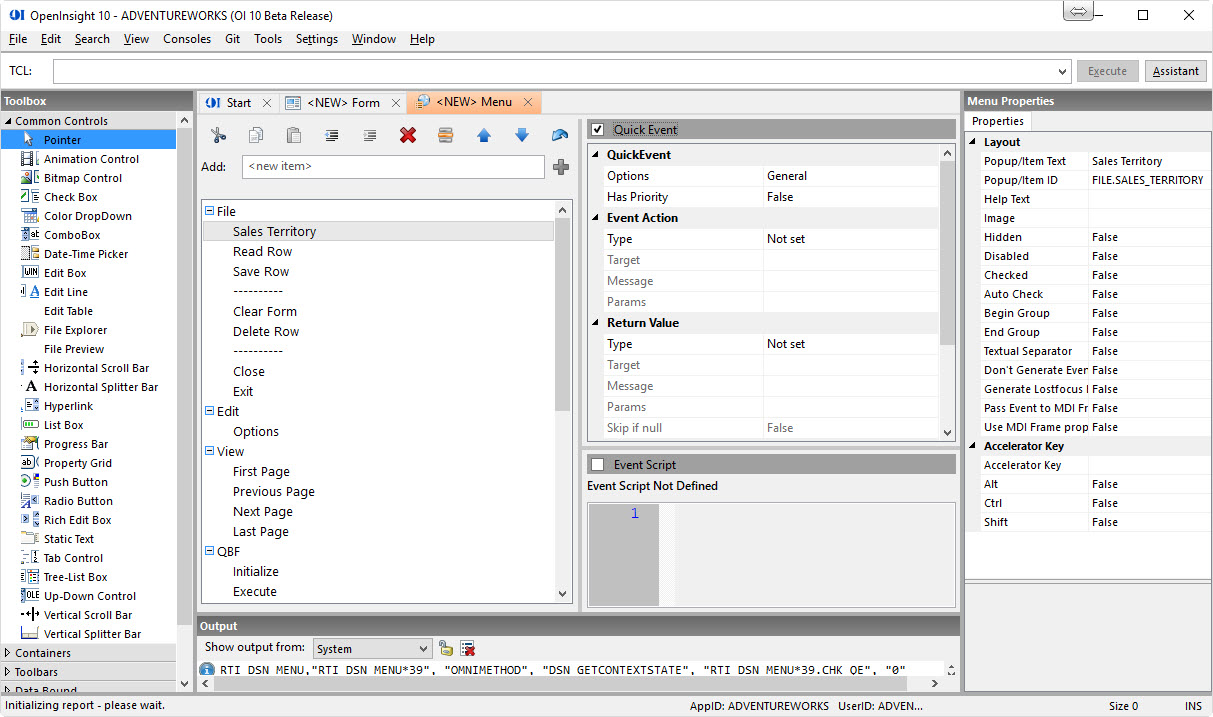Delete selected menu item with red X
Image resolution: width=1213 pixels, height=717 pixels.
click(408, 135)
